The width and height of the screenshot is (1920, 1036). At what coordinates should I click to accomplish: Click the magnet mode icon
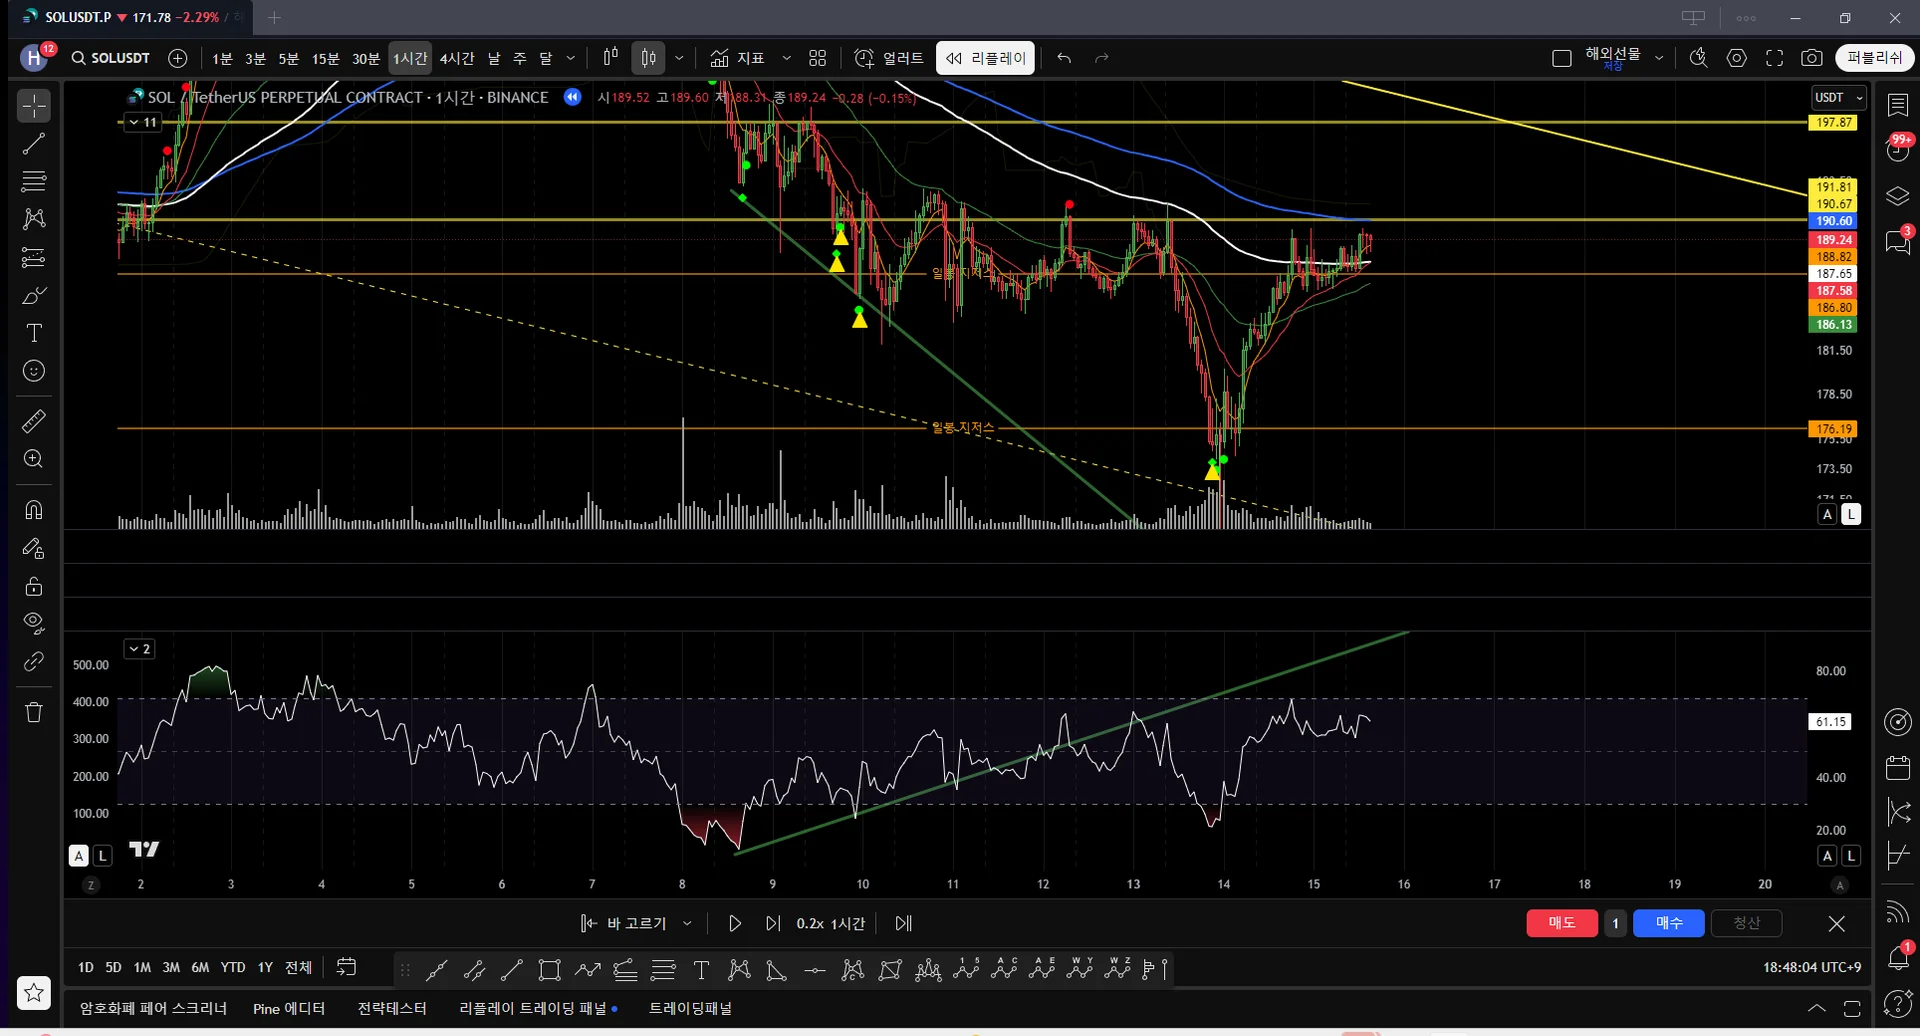[x=34, y=511]
